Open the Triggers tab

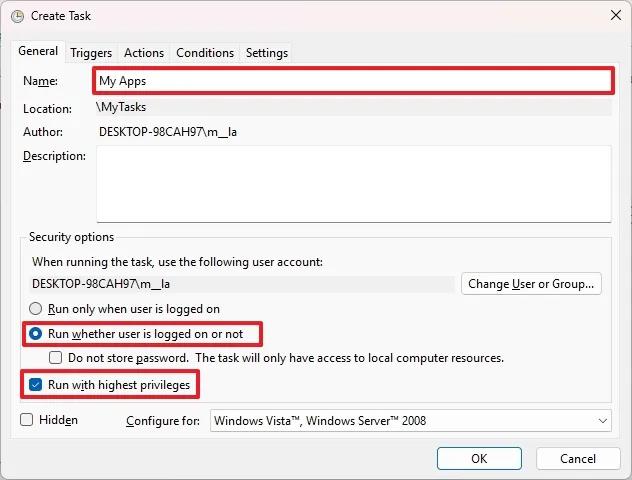point(91,53)
